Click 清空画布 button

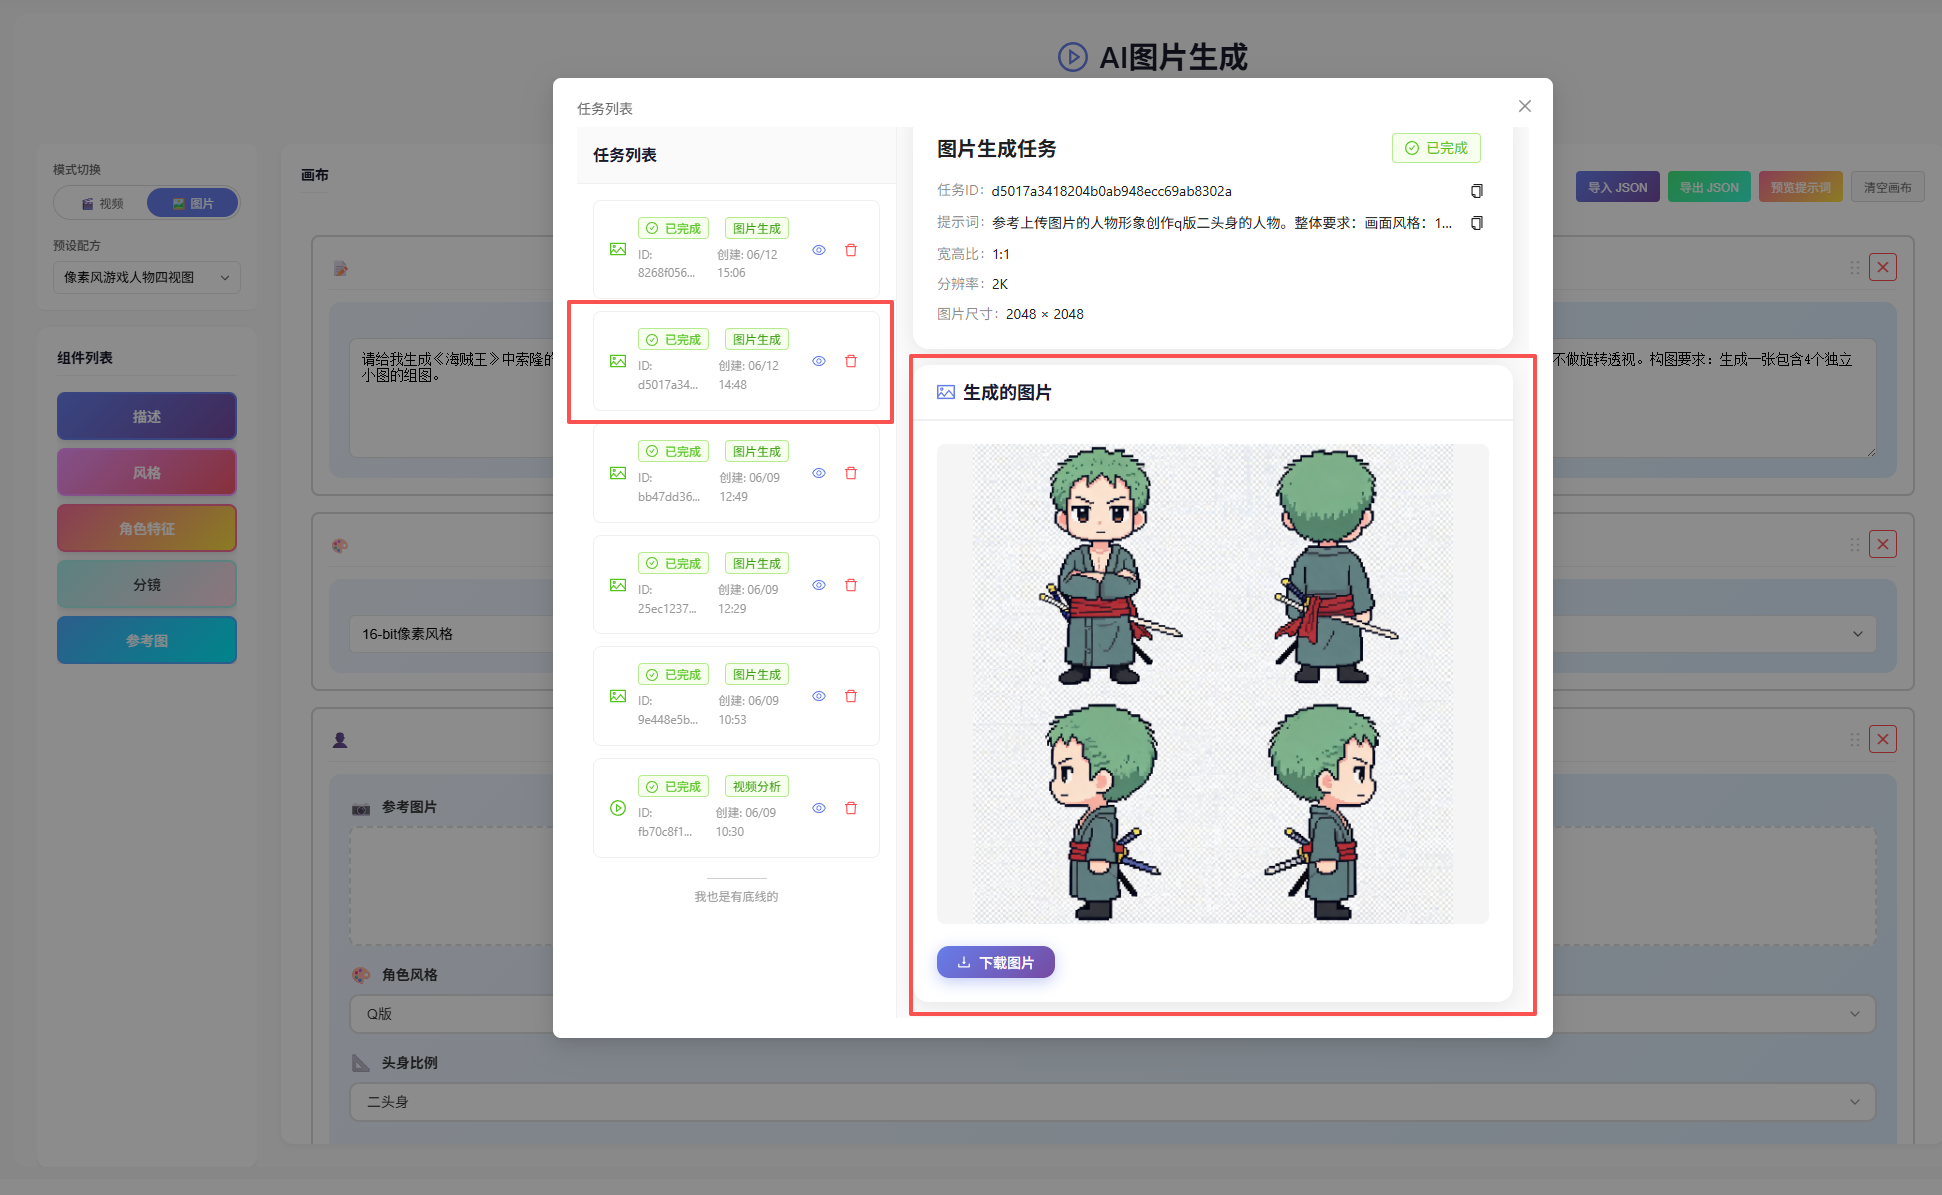[x=1888, y=187]
